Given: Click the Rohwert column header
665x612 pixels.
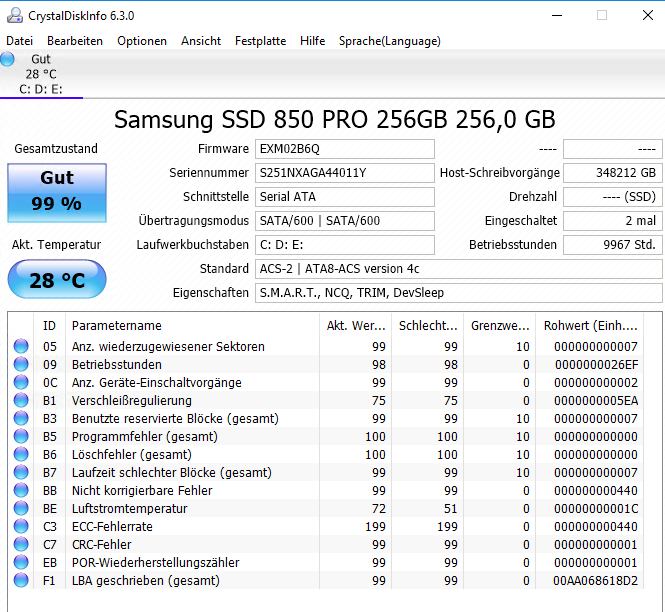Looking at the screenshot, I should coord(590,325).
